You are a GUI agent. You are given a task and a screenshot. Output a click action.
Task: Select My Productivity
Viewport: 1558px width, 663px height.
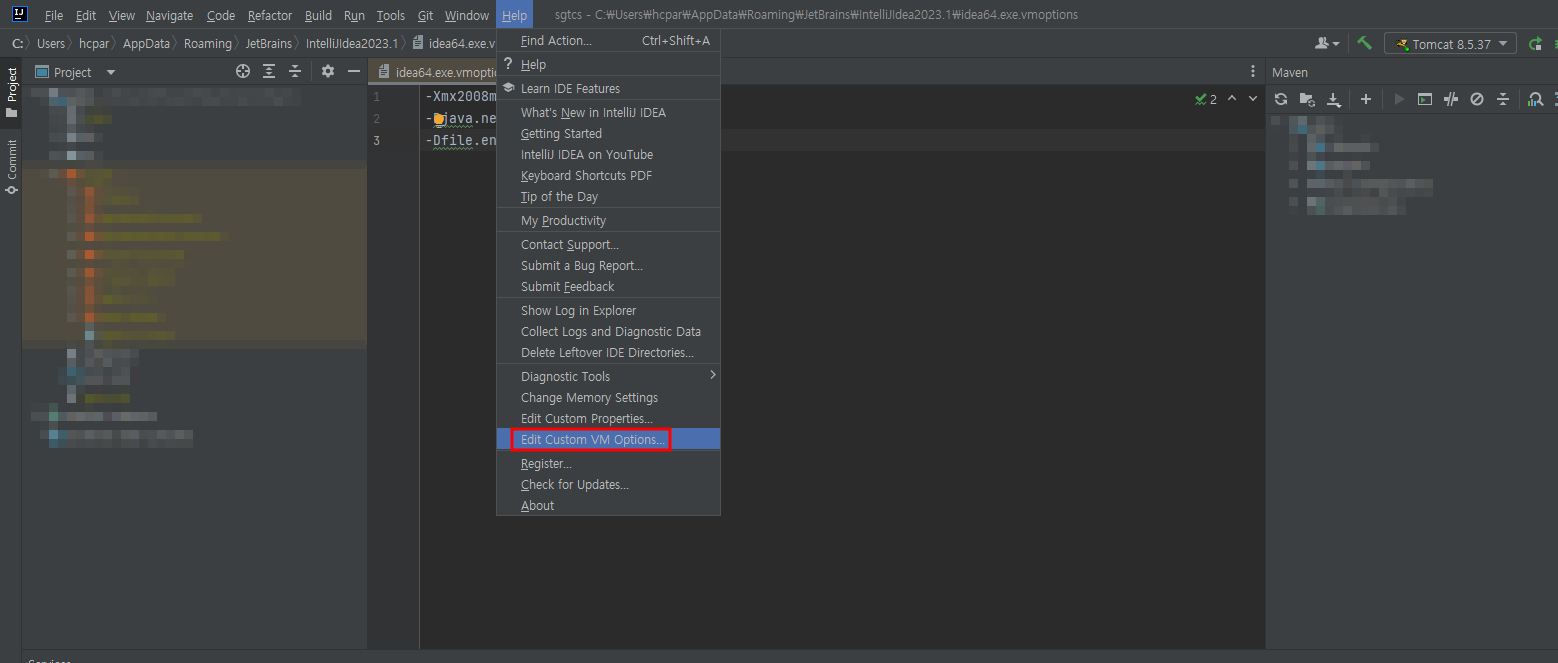[x=608, y=220]
